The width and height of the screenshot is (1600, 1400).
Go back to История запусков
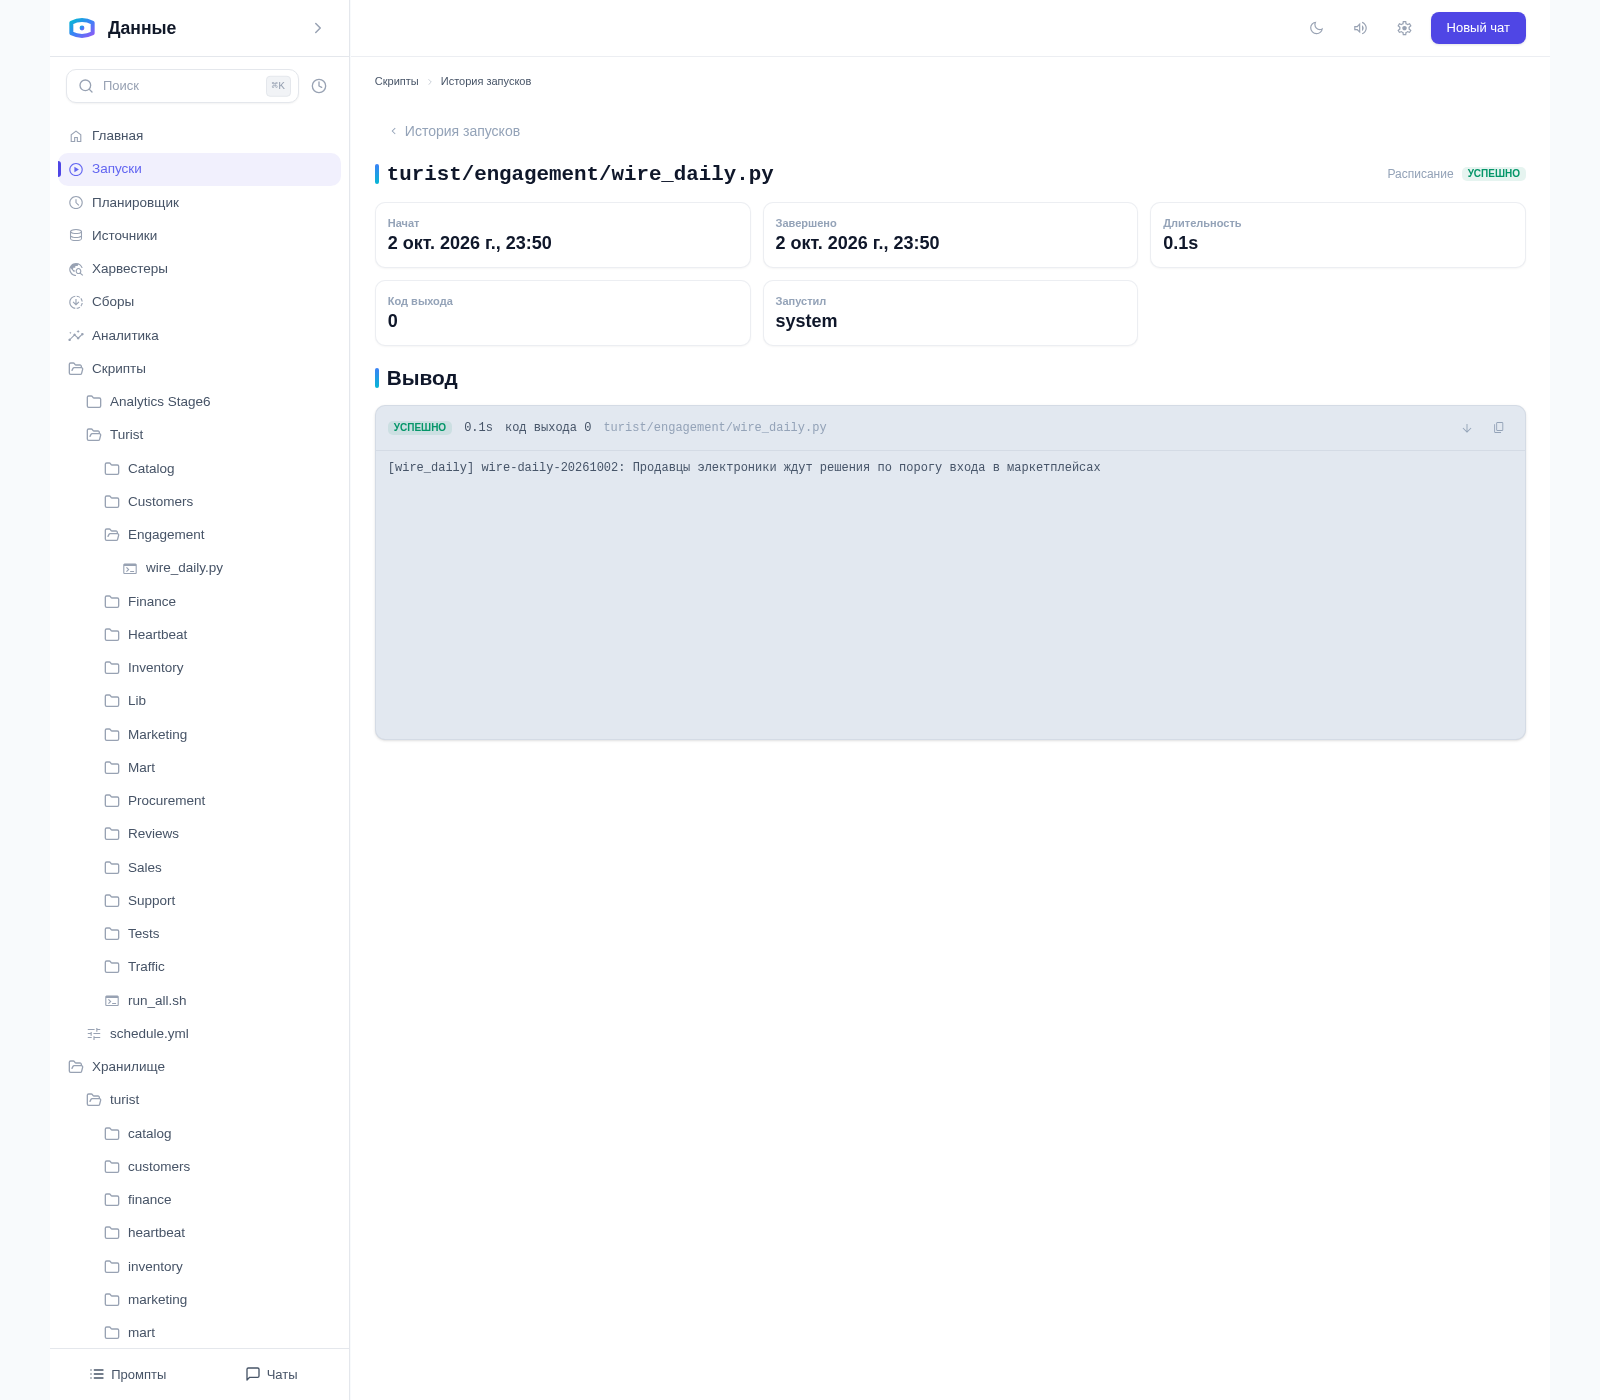[x=455, y=131]
